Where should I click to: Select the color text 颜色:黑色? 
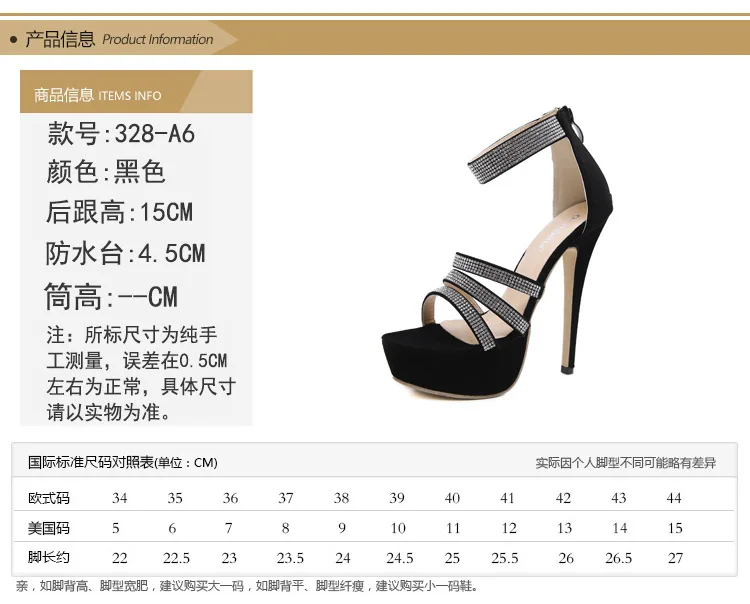point(106,172)
